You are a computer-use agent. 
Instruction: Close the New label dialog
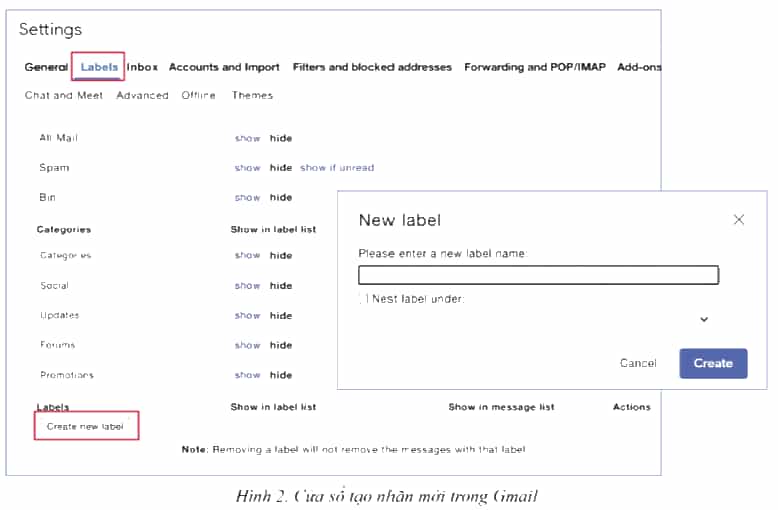click(x=739, y=219)
